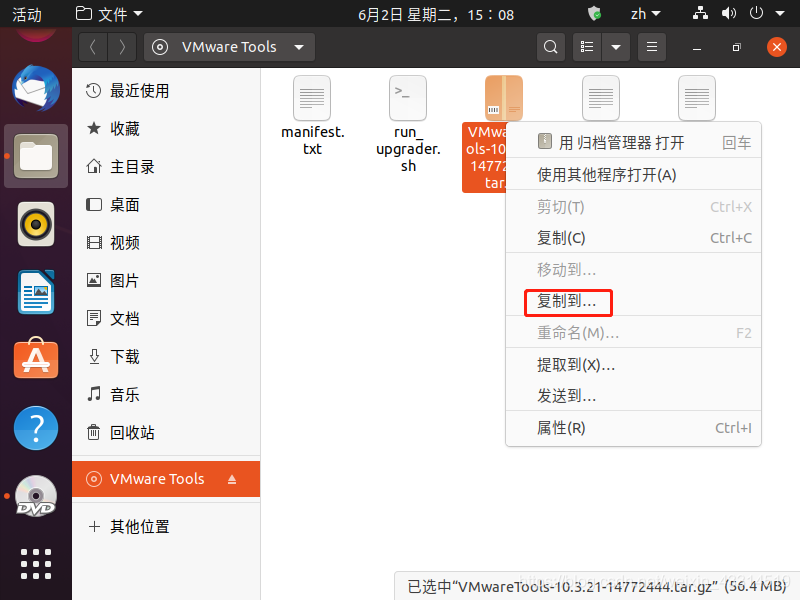
Task: Open the hamburger menu in Files
Action: (x=652, y=47)
